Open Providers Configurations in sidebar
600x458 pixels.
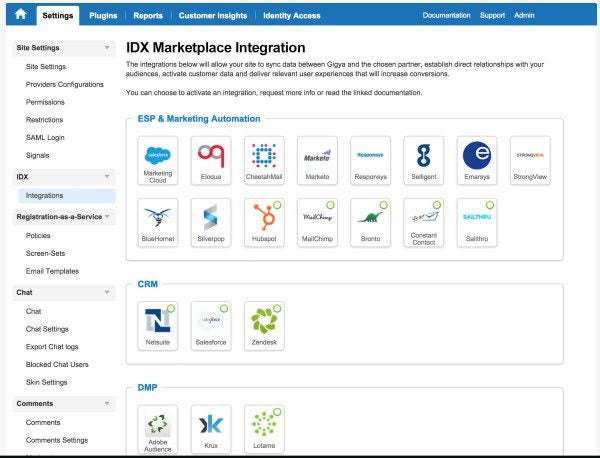64,84
